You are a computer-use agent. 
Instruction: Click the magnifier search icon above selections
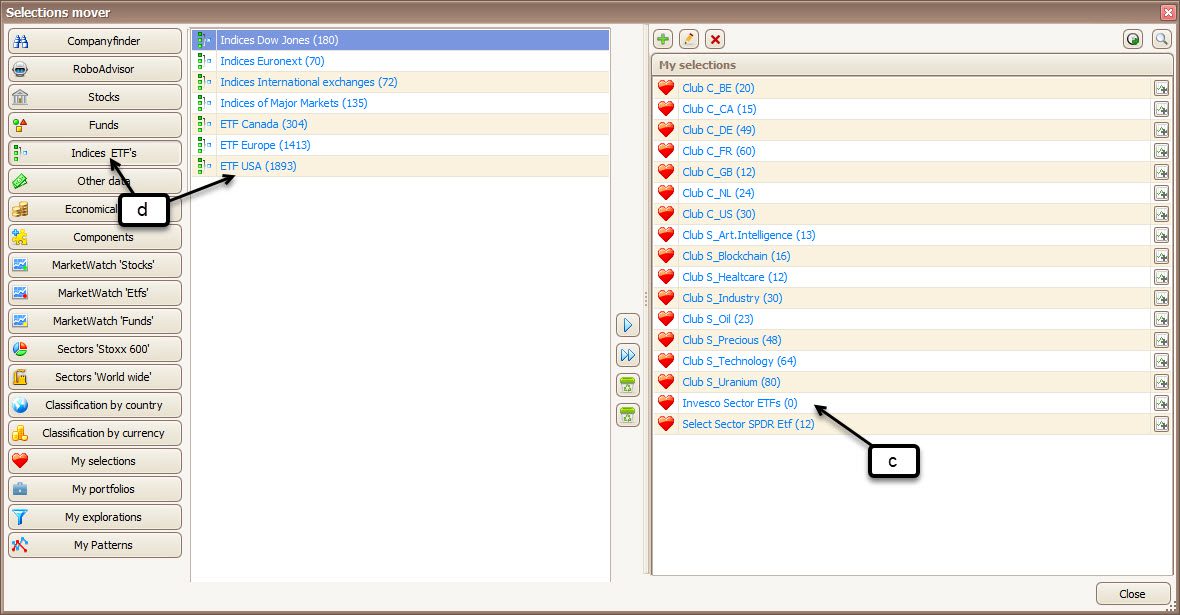coord(1161,40)
